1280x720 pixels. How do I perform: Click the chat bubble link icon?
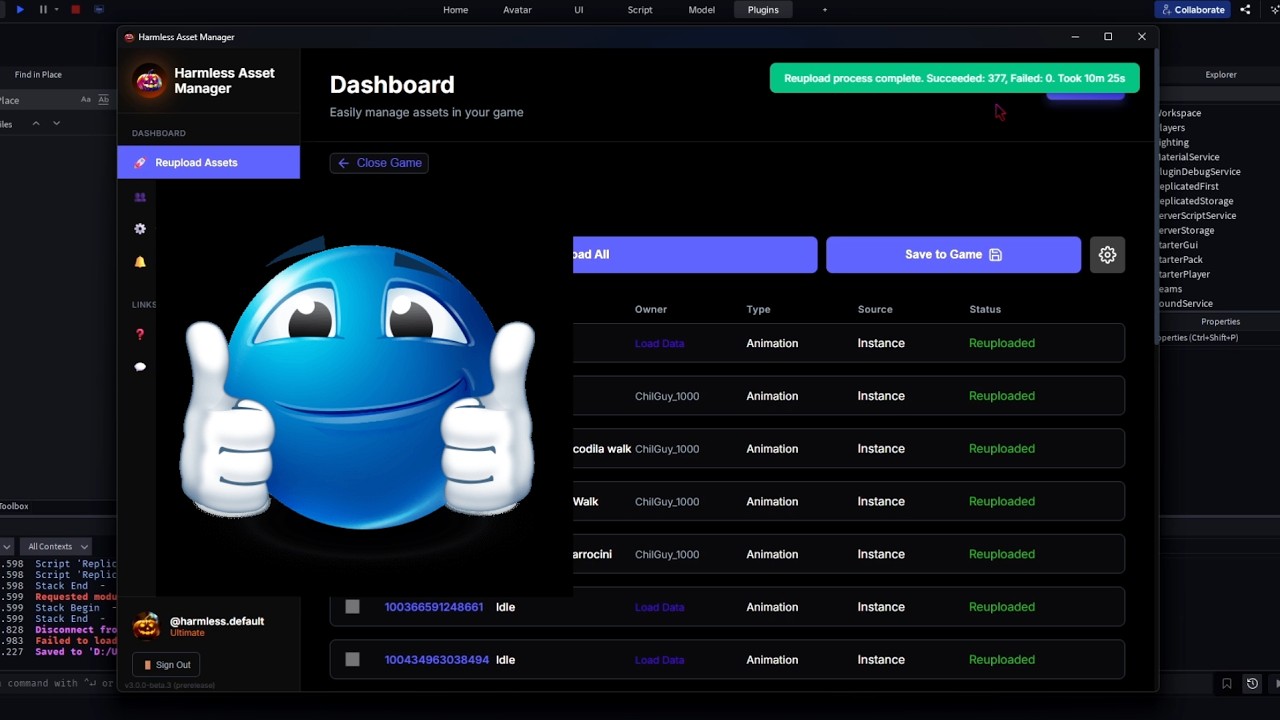pos(140,367)
